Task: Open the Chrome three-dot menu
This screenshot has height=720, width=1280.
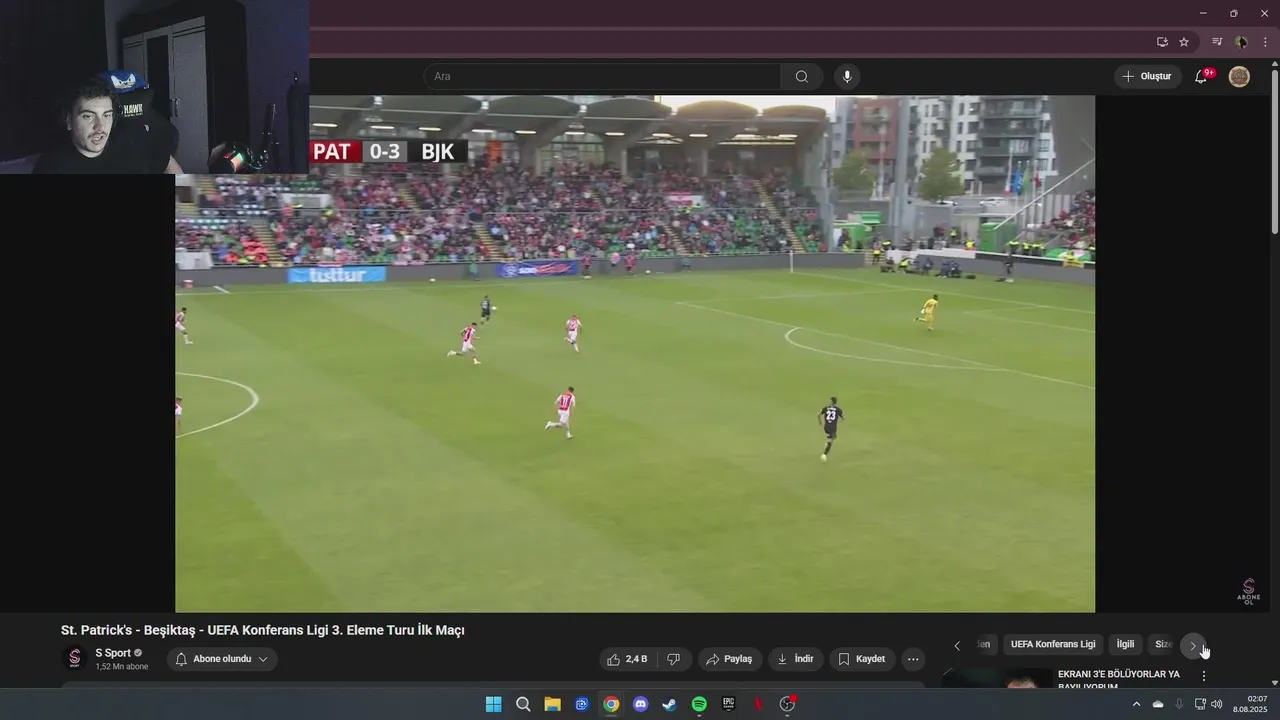Action: tap(1265, 42)
